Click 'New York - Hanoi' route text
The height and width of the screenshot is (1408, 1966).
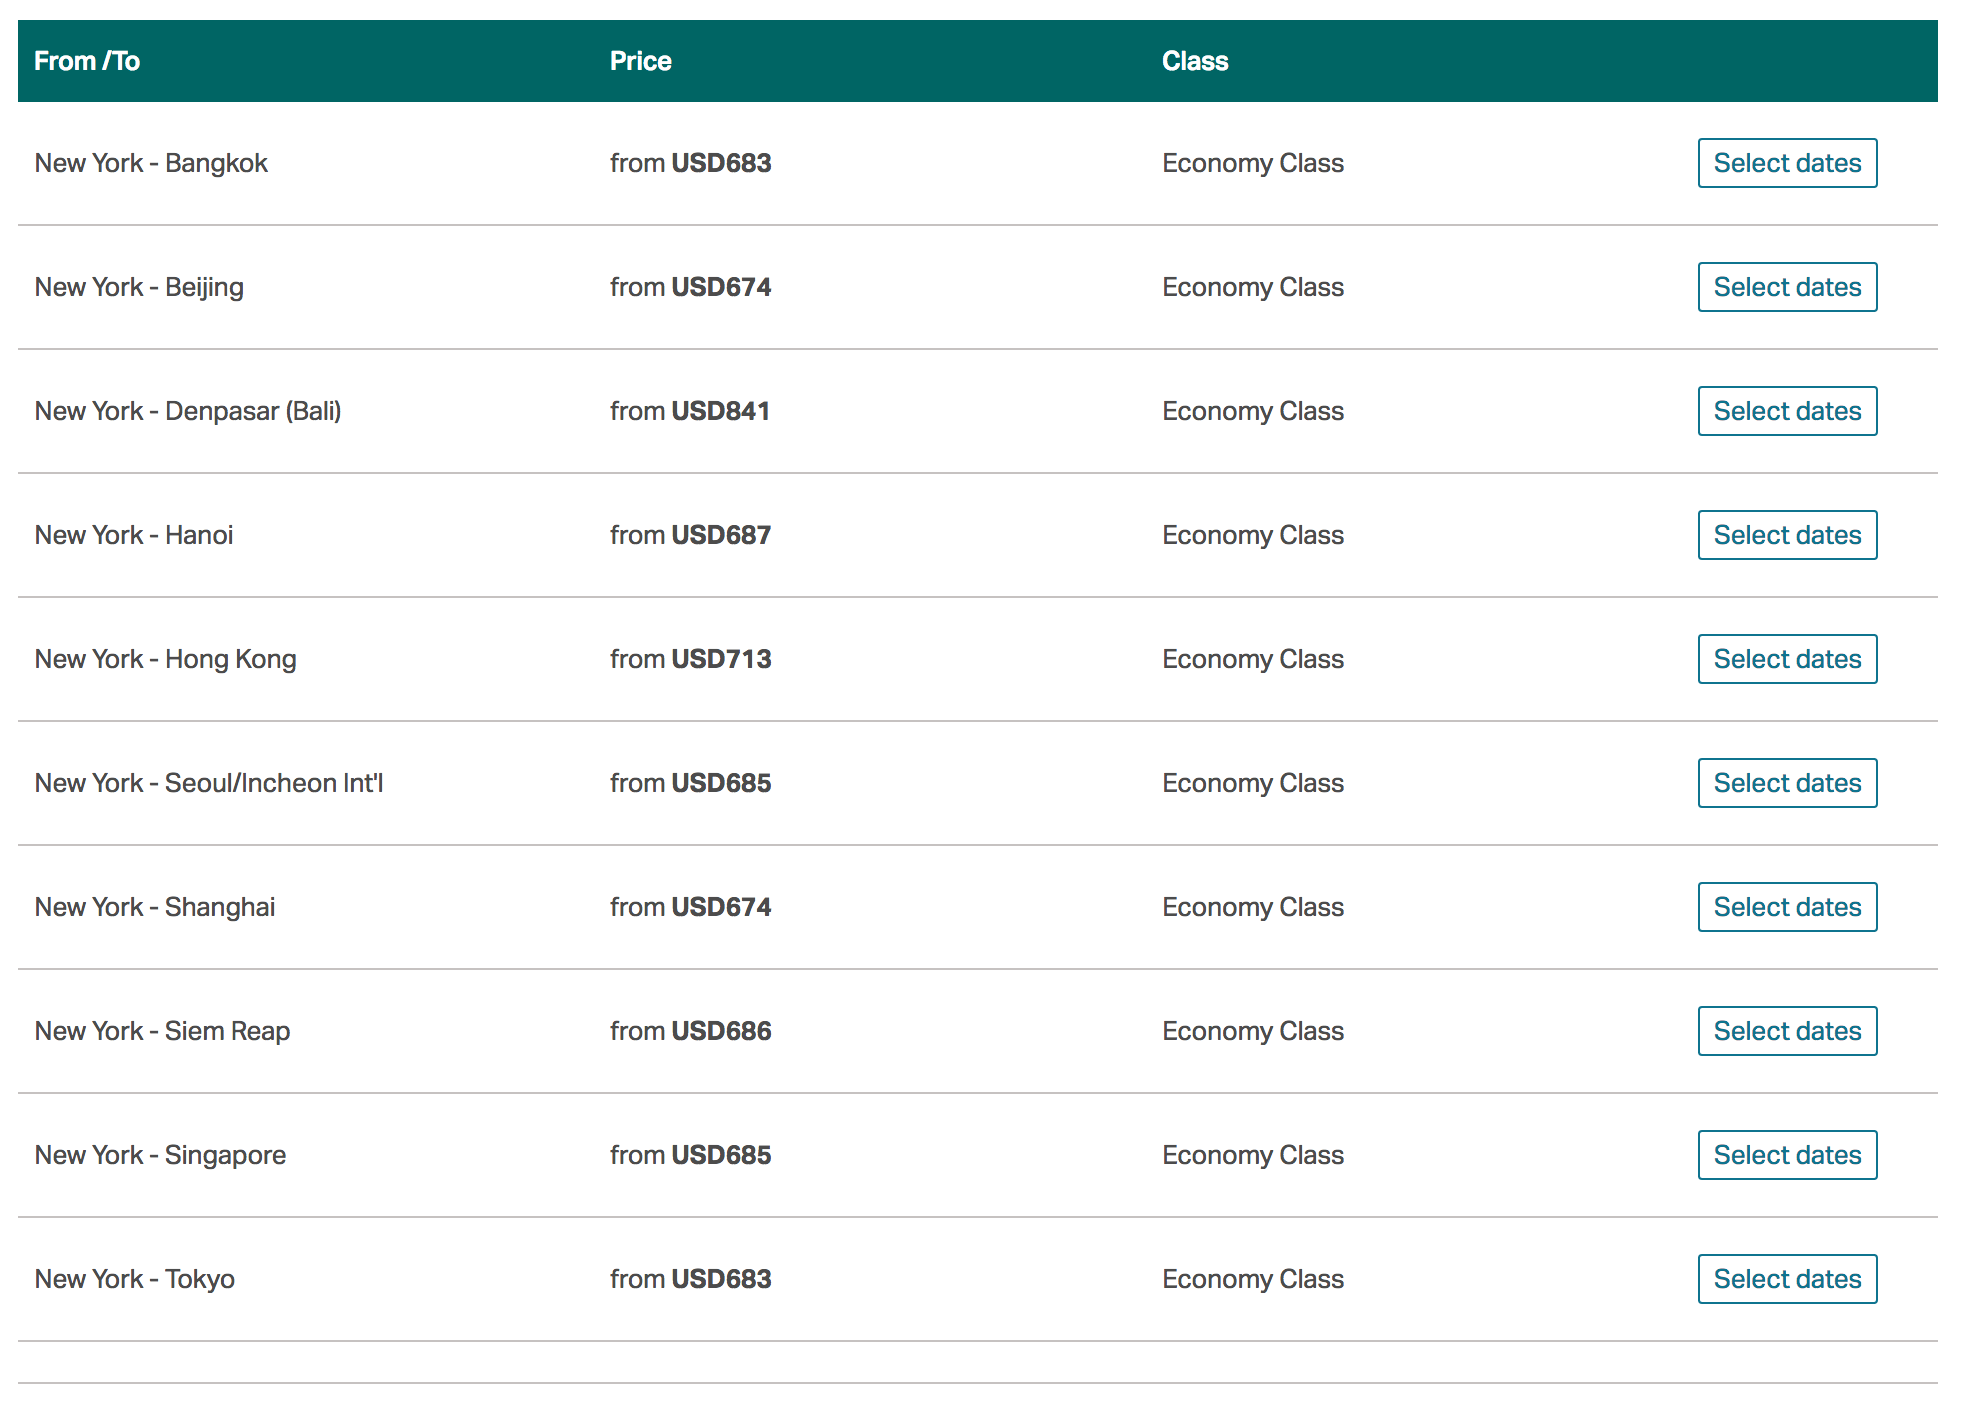[134, 535]
